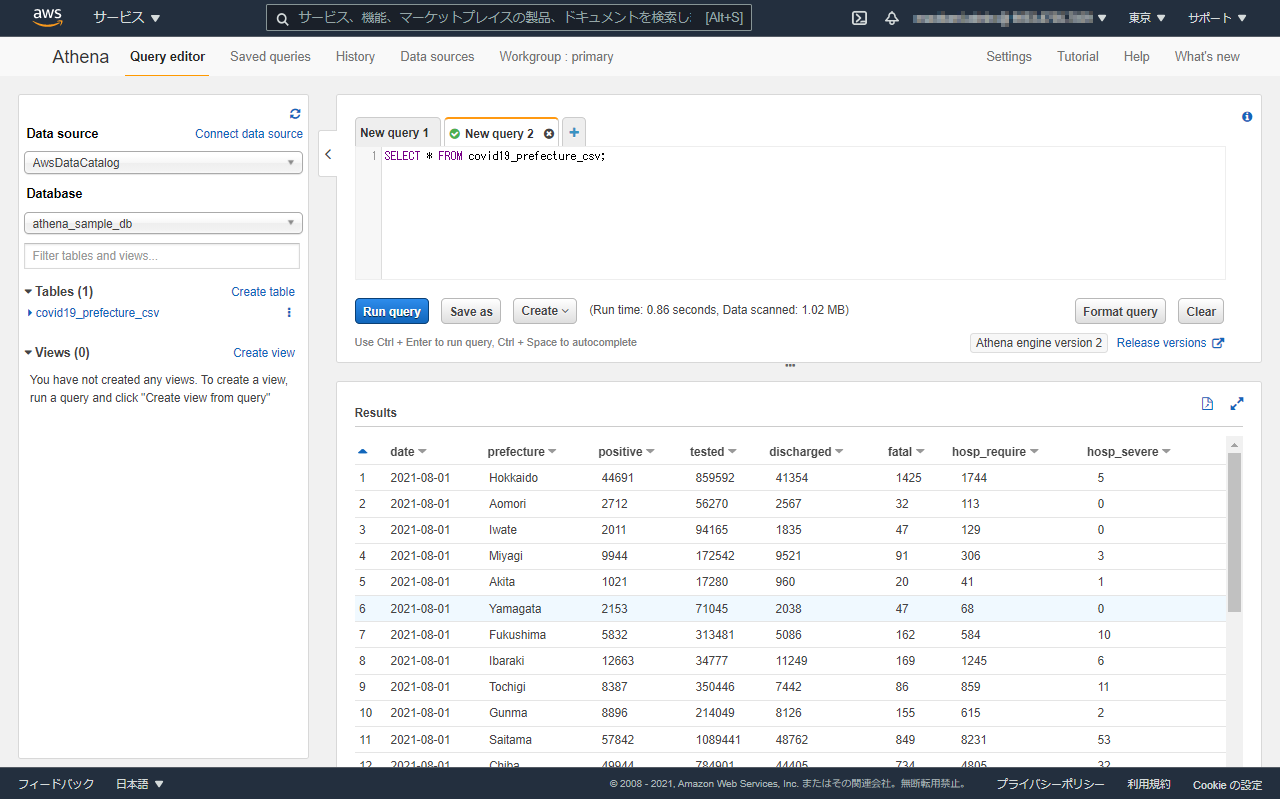Click the Filter tables and views field
1280x799 pixels.
point(162,256)
